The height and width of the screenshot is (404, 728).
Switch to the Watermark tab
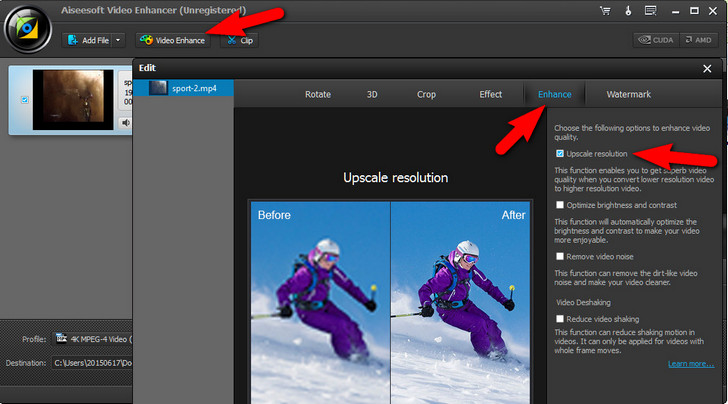[629, 94]
